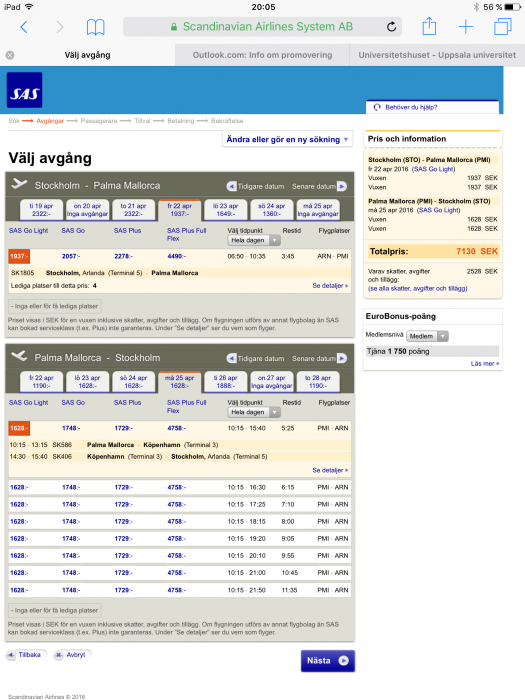The width and height of the screenshot is (525, 700).
Task: Open outbound Hela dagen time dropdown
Action: pos(254,240)
